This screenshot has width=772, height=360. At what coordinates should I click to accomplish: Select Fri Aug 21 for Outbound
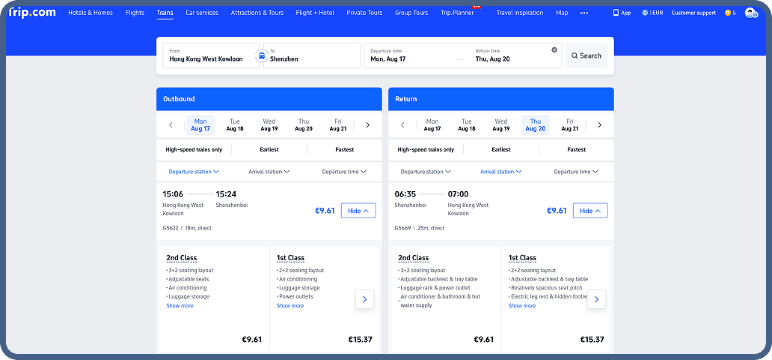point(338,125)
